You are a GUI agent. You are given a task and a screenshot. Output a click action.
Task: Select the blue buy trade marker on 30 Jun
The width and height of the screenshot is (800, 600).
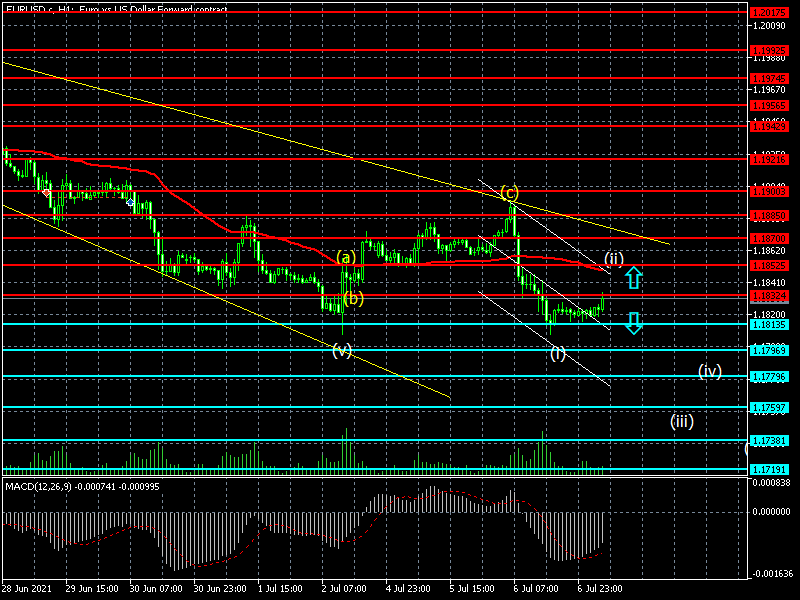coord(131,203)
